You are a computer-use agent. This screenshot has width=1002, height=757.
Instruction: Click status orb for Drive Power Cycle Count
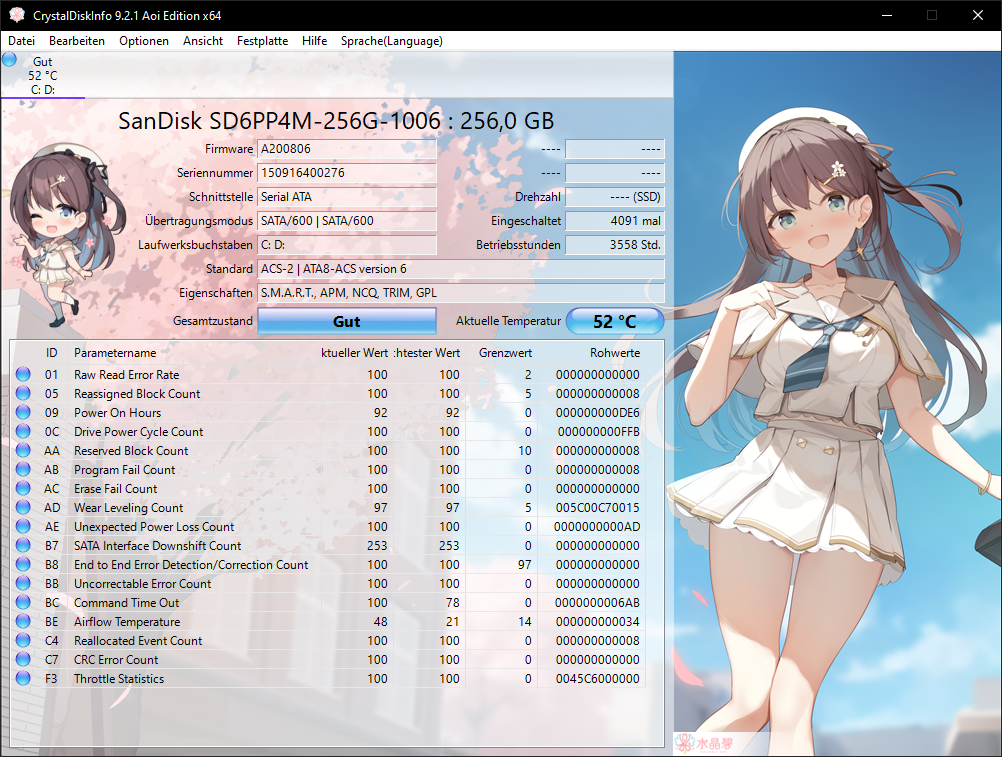(23, 432)
